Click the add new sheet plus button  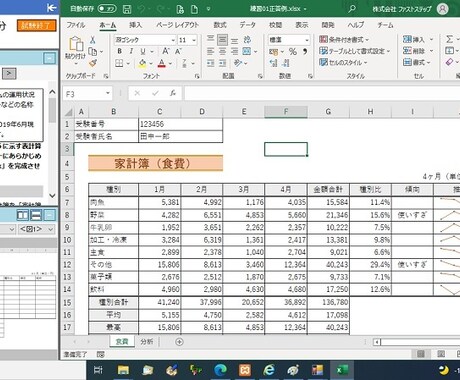tap(179, 342)
